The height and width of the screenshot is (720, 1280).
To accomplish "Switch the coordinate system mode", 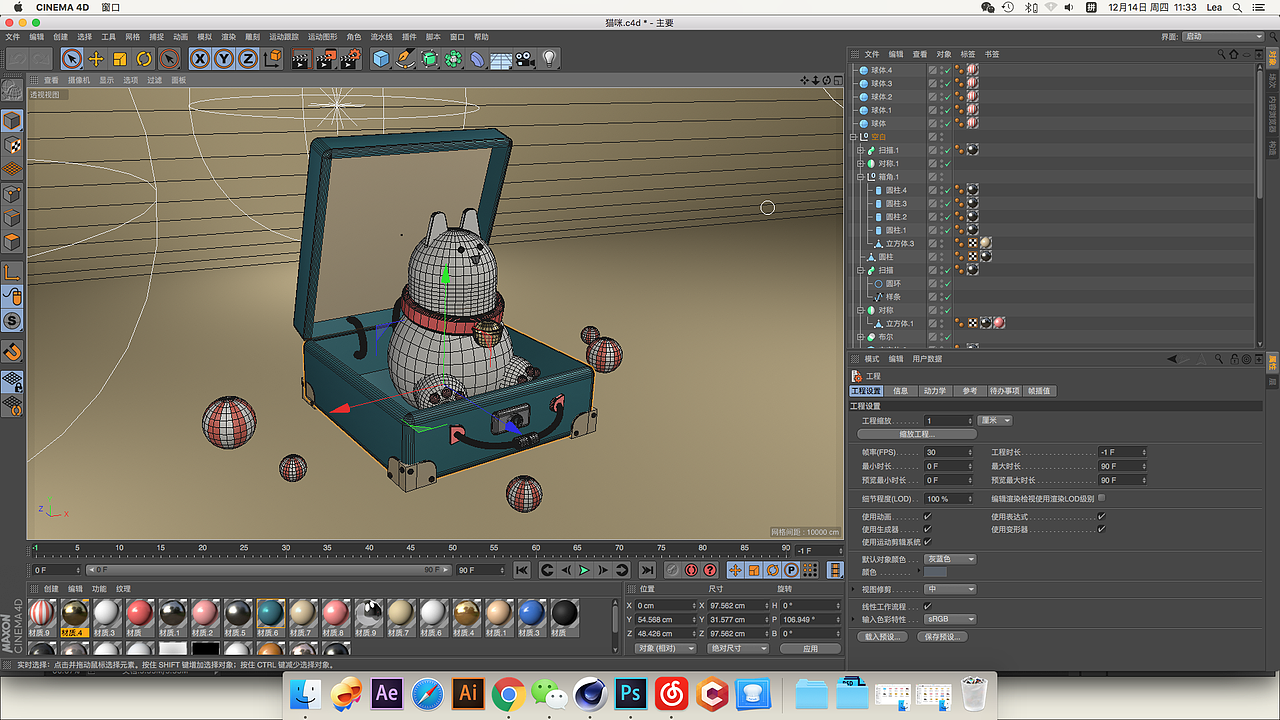I will point(273,59).
